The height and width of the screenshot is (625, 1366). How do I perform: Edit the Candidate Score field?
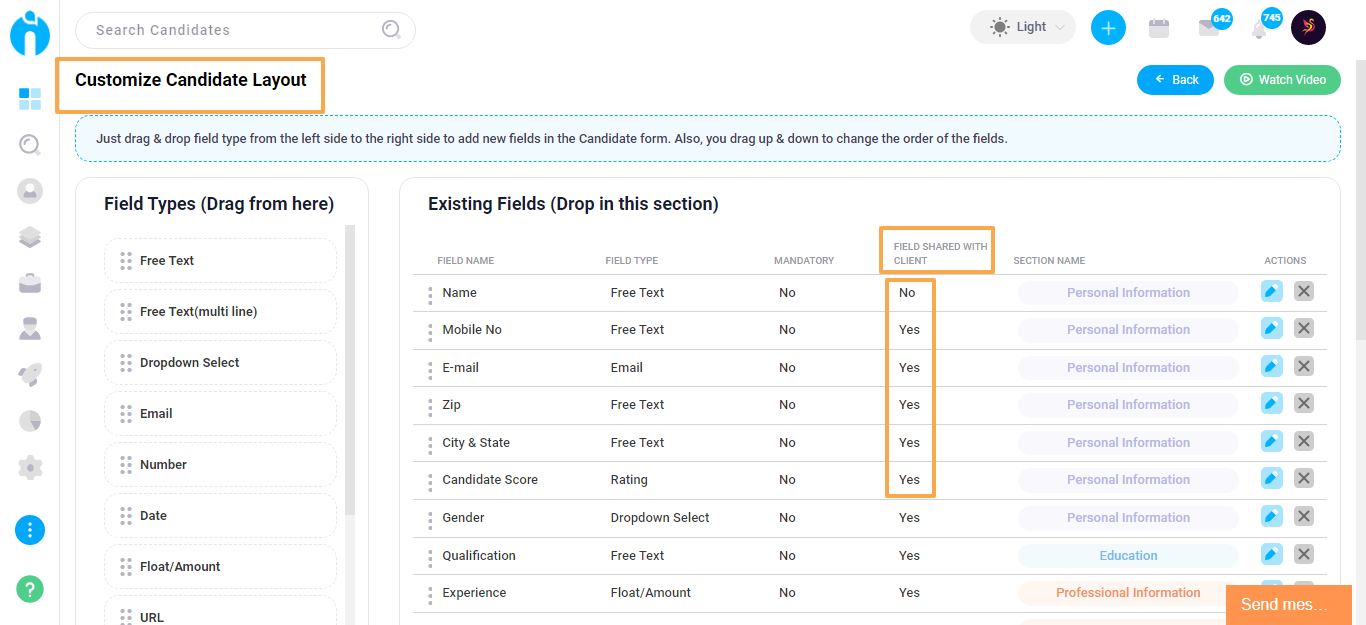1272,478
